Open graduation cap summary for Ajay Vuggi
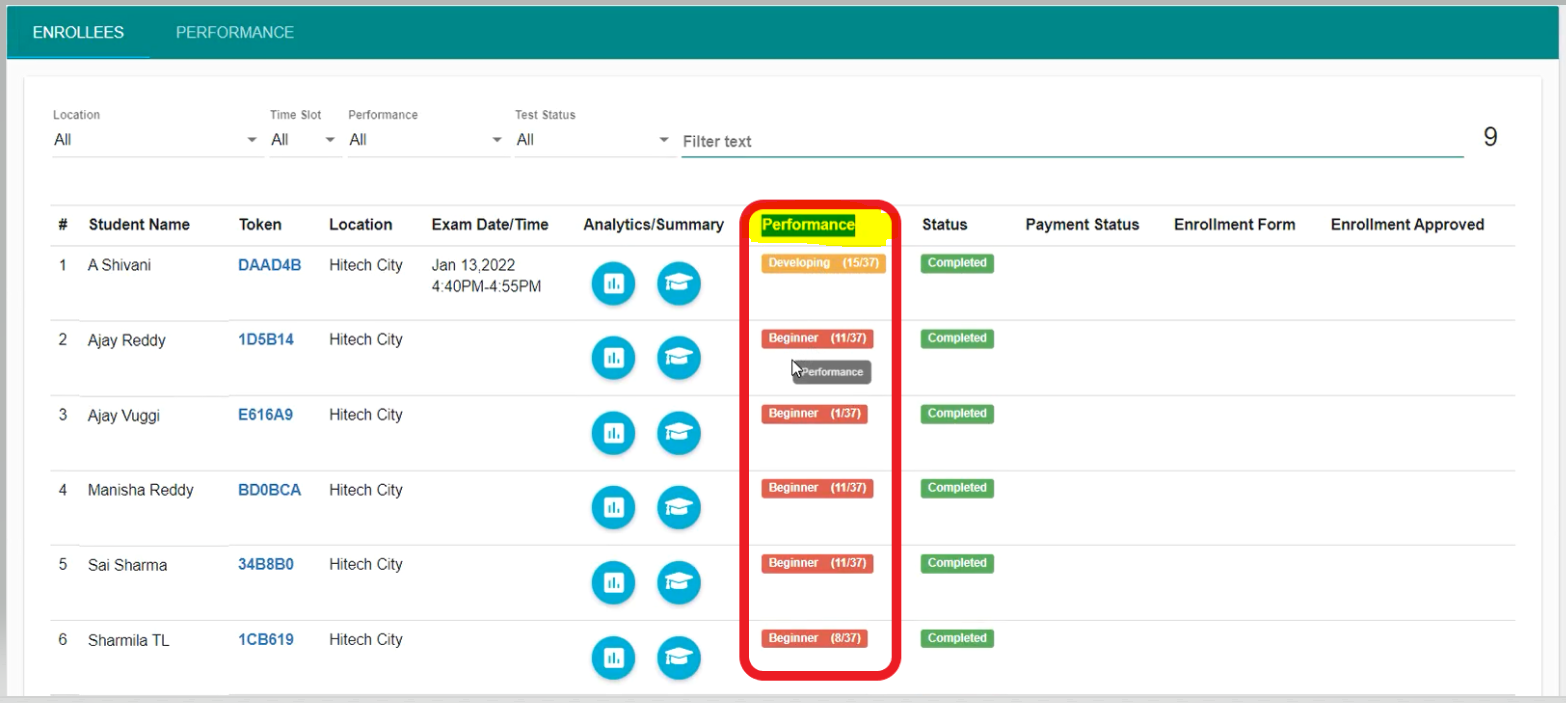Screen dimensions: 1566x703 pyautogui.click(x=678, y=434)
